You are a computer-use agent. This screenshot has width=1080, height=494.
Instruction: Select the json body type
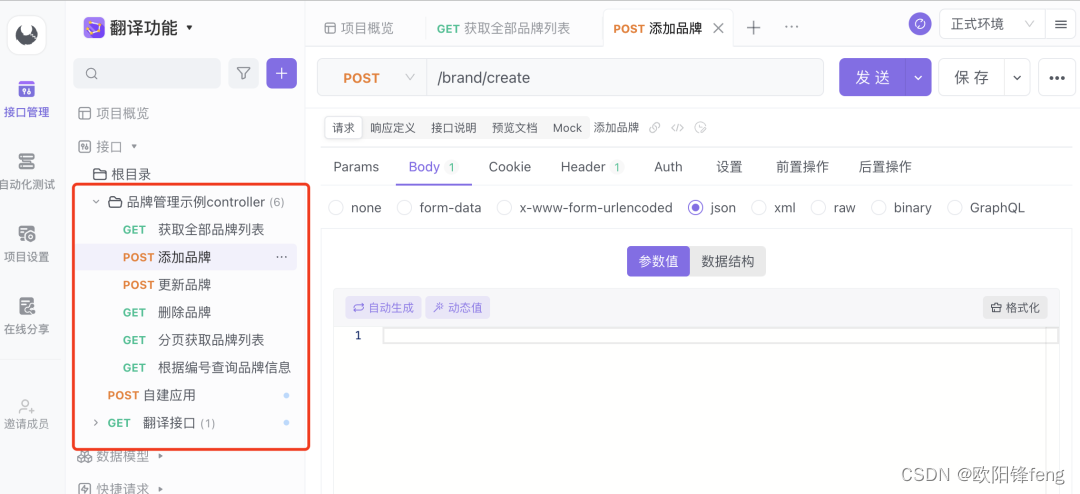(x=696, y=207)
